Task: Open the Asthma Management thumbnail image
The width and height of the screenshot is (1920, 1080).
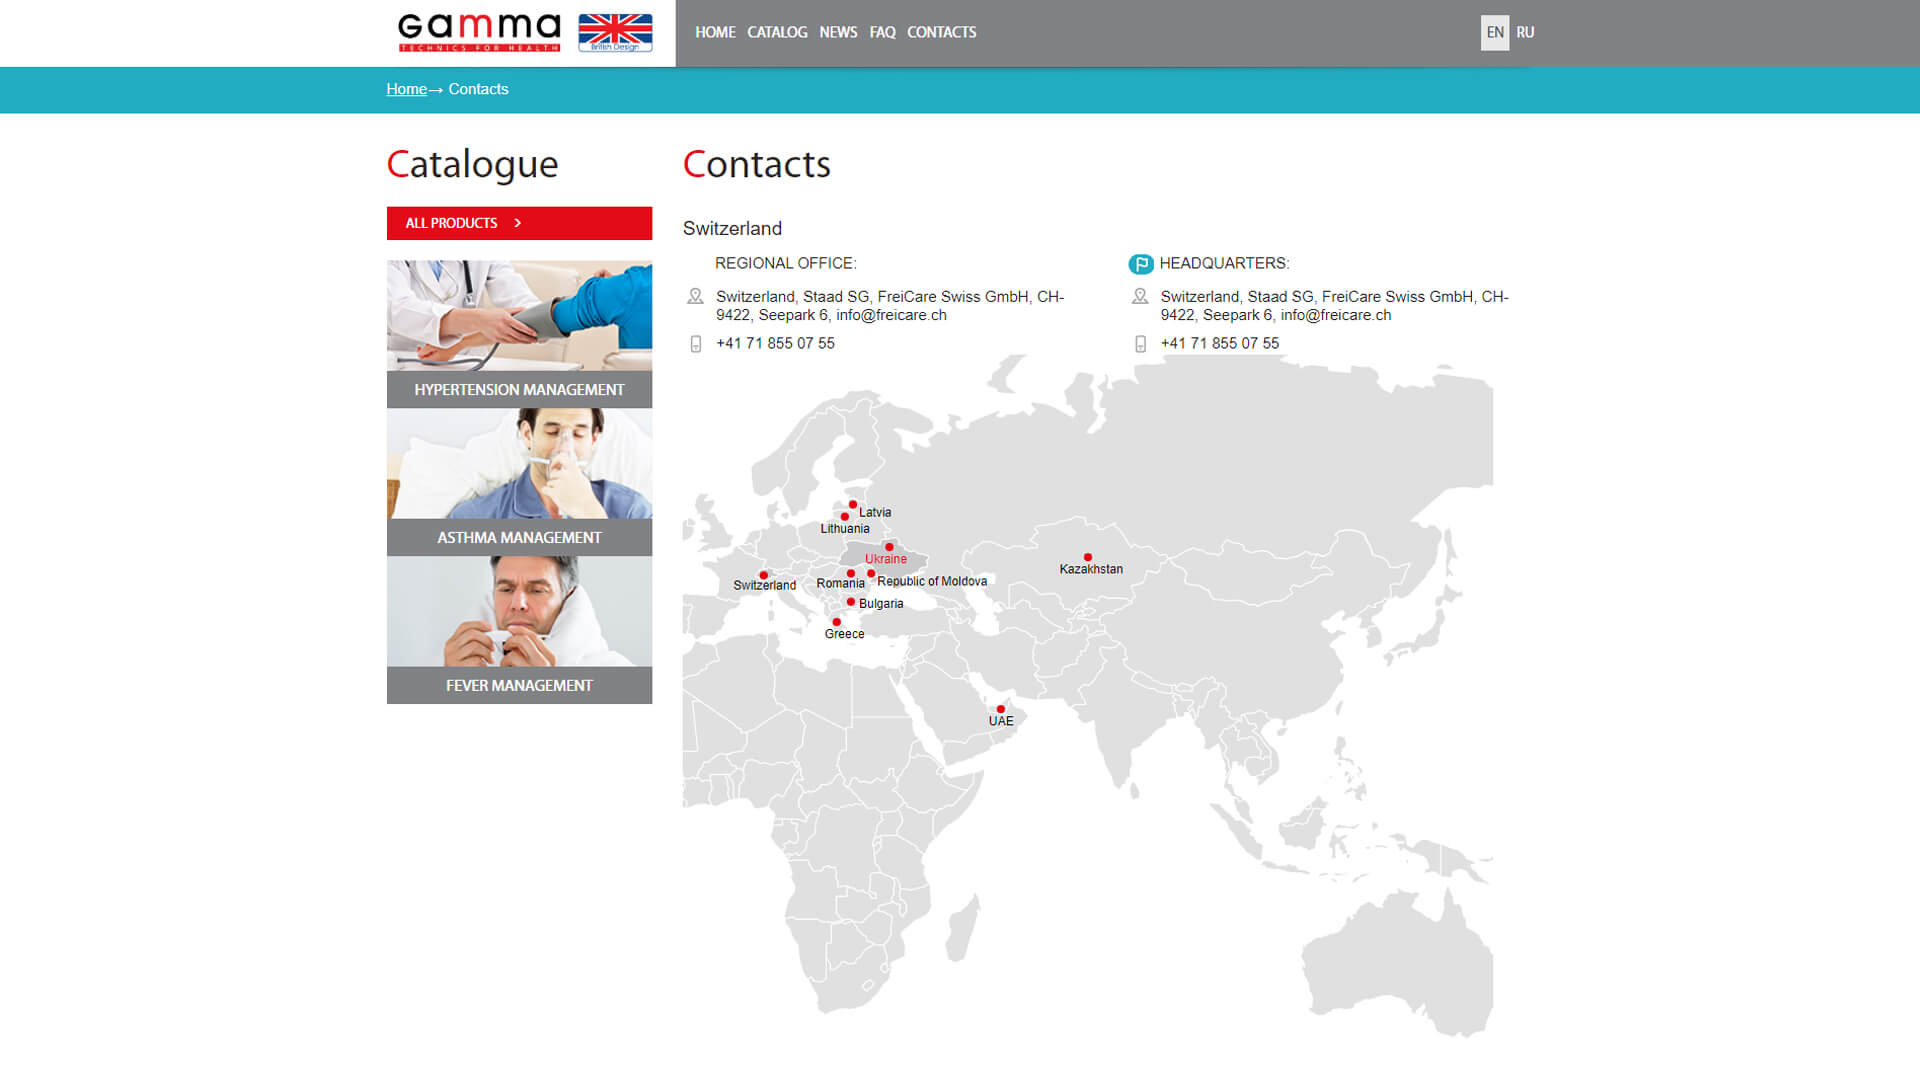Action: [x=519, y=463]
